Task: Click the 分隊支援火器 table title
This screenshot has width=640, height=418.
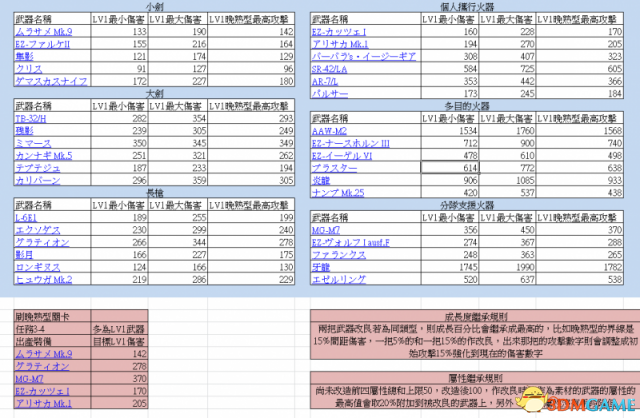Action: 467,205
